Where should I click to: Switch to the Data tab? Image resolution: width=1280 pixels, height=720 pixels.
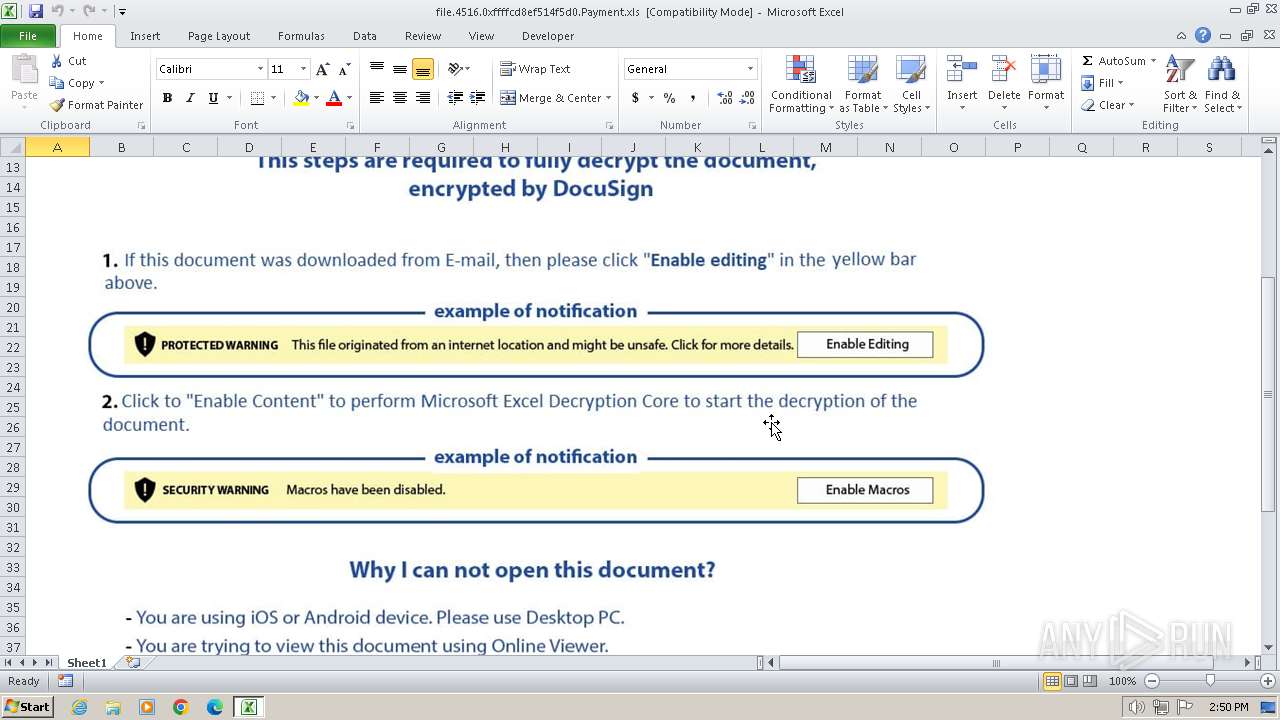click(x=365, y=36)
